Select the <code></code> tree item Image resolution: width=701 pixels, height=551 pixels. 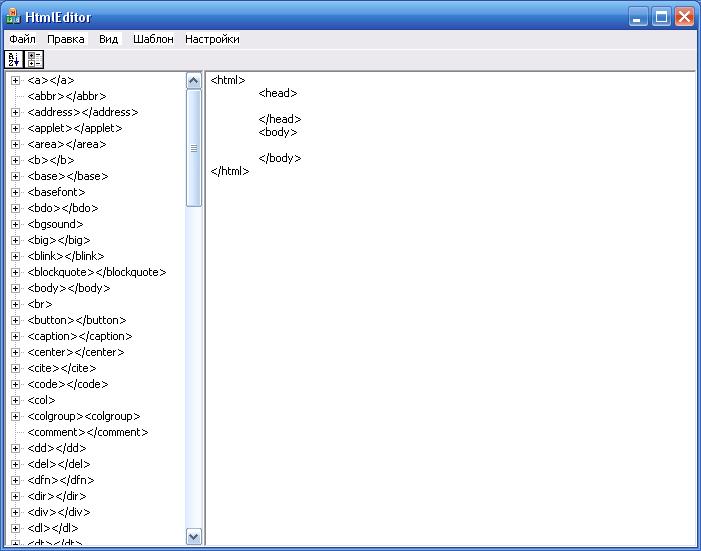[68, 384]
